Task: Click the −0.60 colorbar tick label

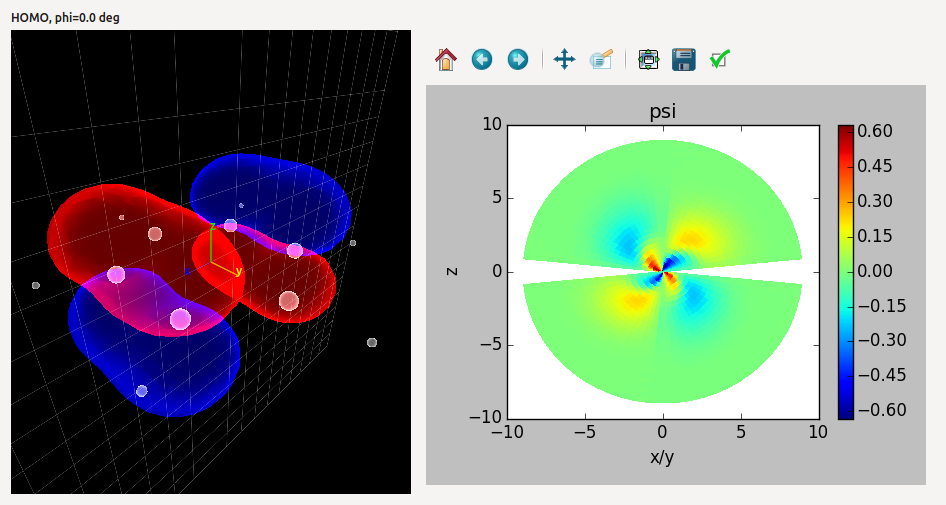Action: (881, 410)
